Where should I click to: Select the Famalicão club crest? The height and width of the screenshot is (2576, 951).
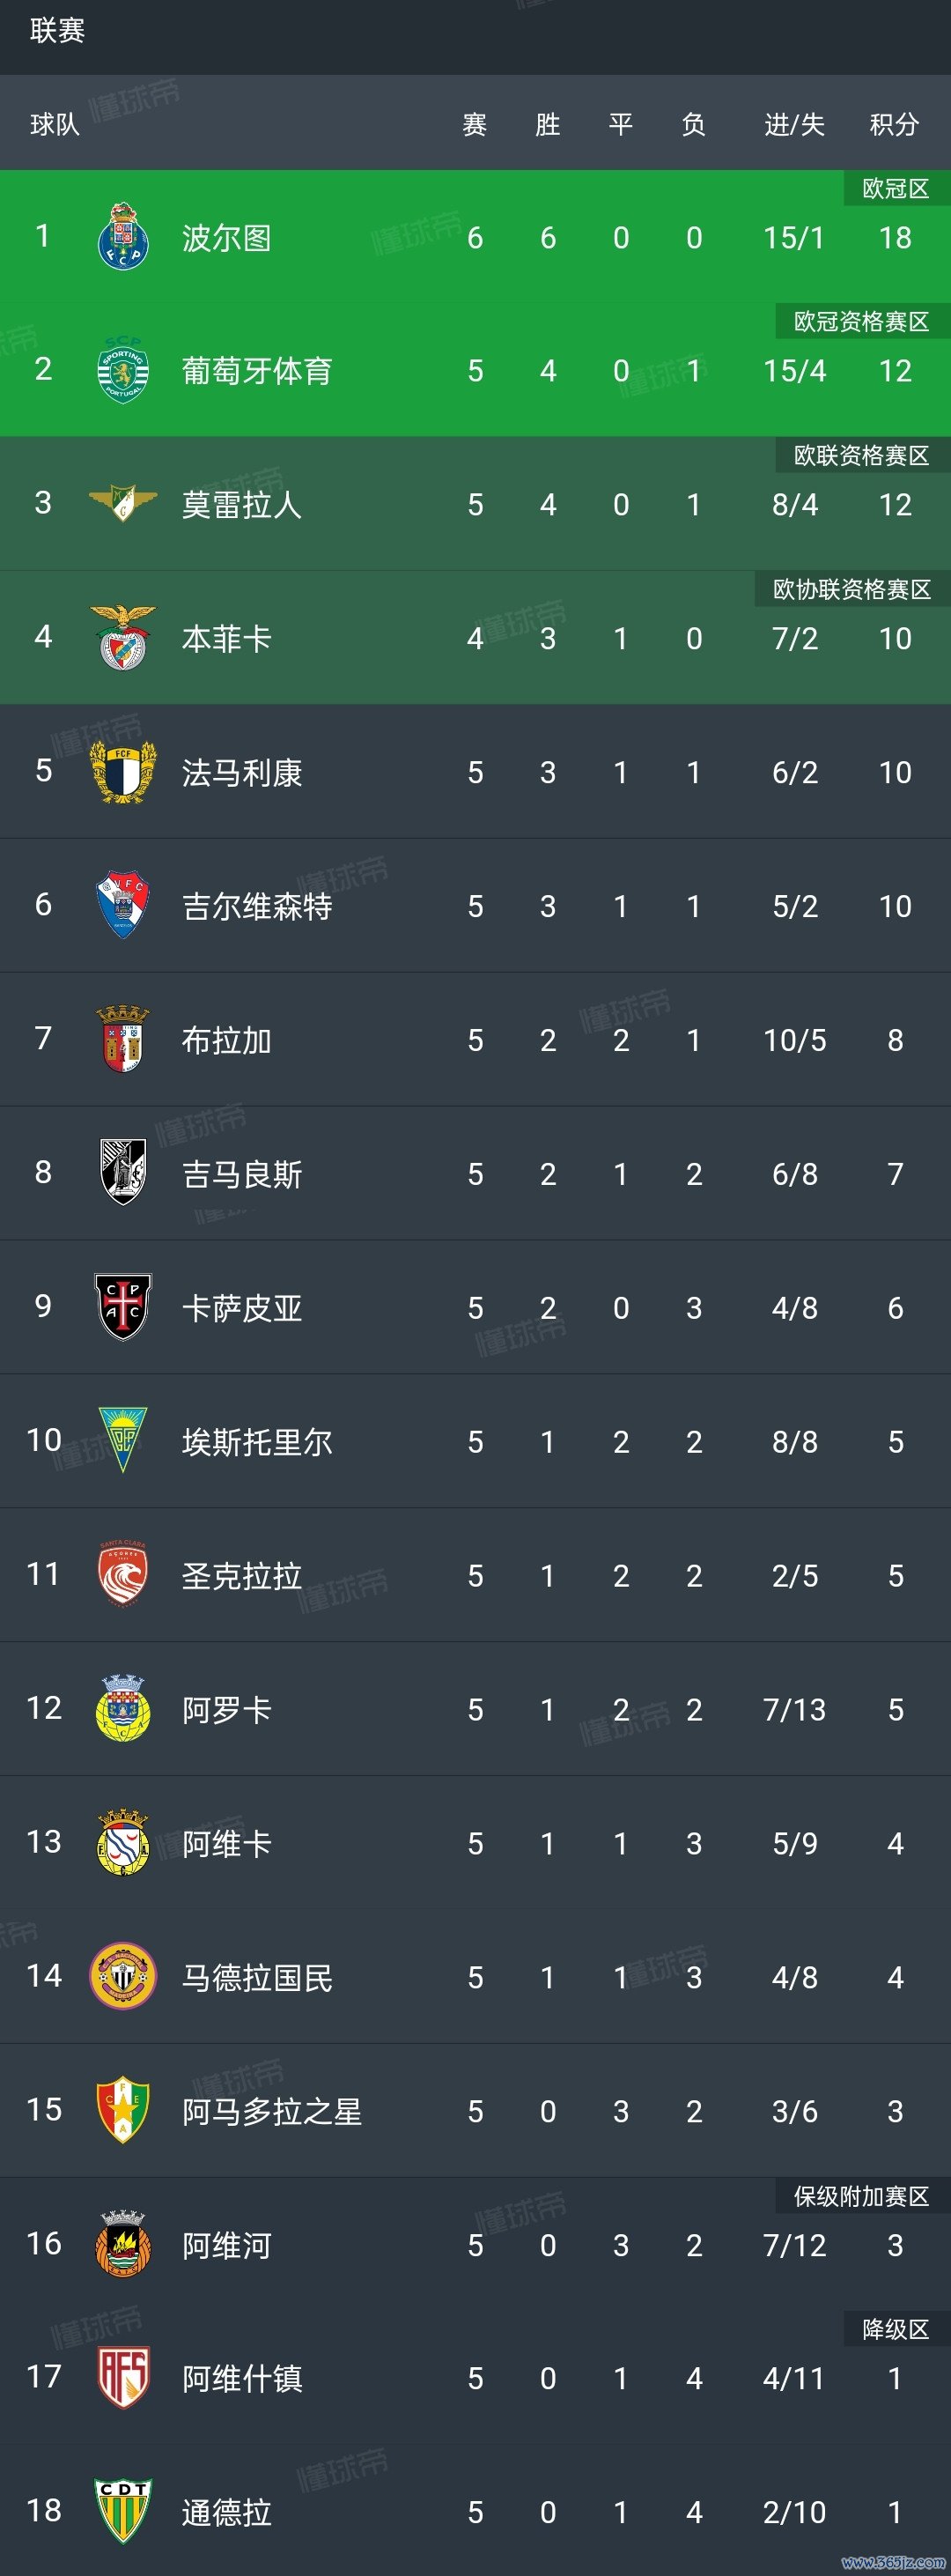(123, 771)
